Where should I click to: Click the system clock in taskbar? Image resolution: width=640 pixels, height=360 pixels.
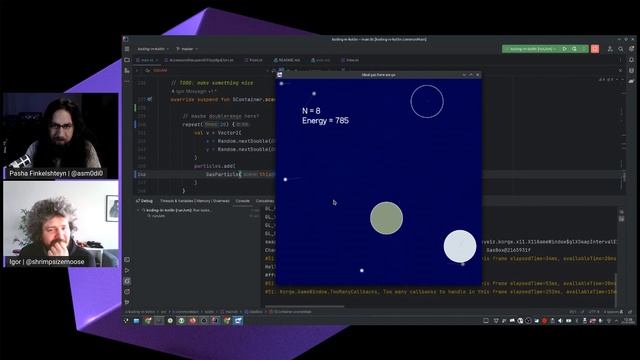(629, 321)
